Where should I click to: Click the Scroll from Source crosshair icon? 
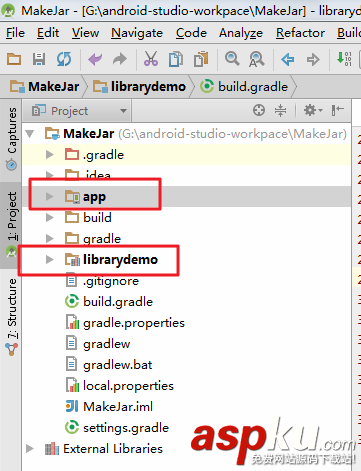tap(259, 110)
